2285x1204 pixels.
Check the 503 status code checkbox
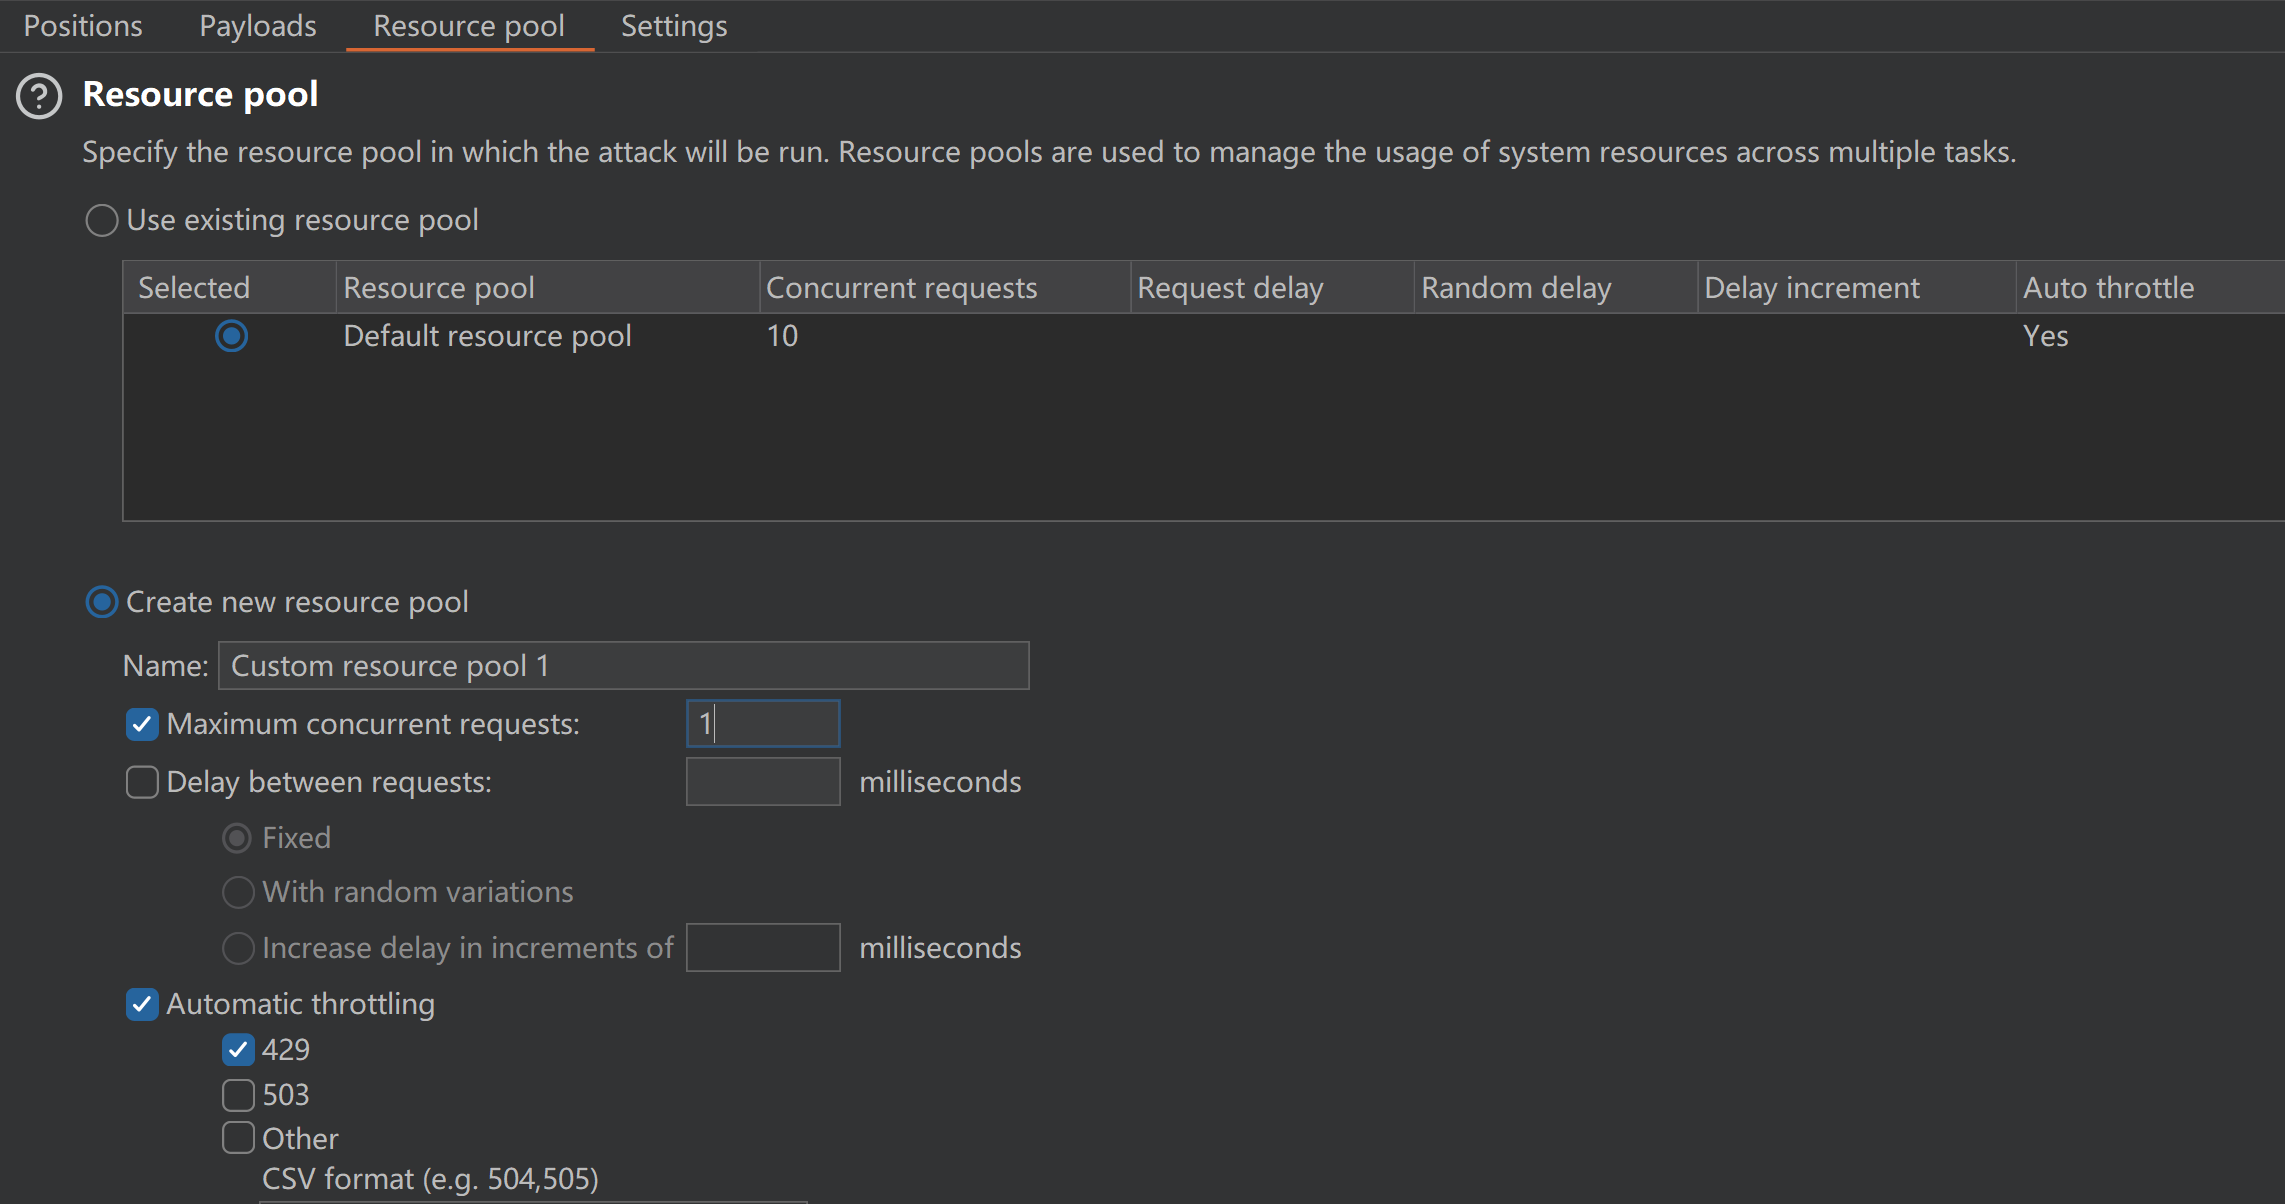point(238,1095)
